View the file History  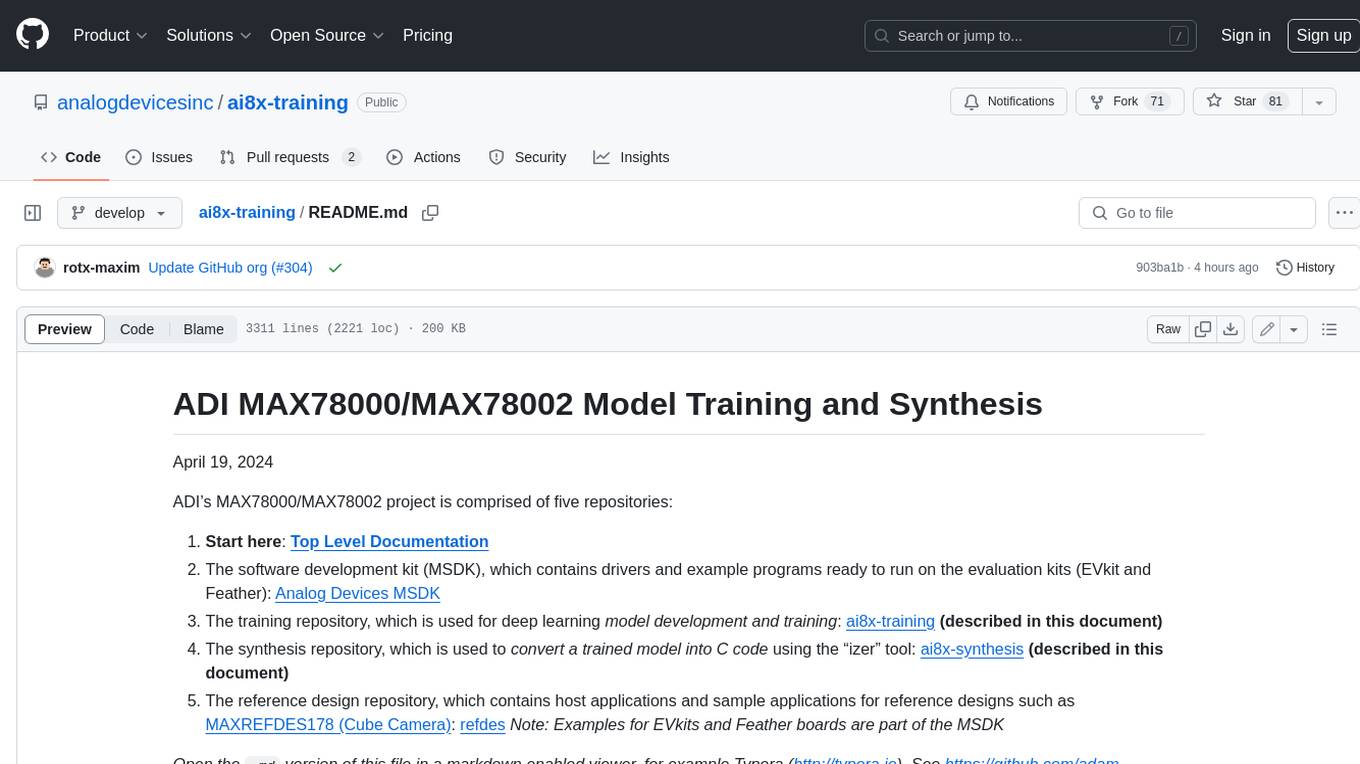click(1305, 268)
